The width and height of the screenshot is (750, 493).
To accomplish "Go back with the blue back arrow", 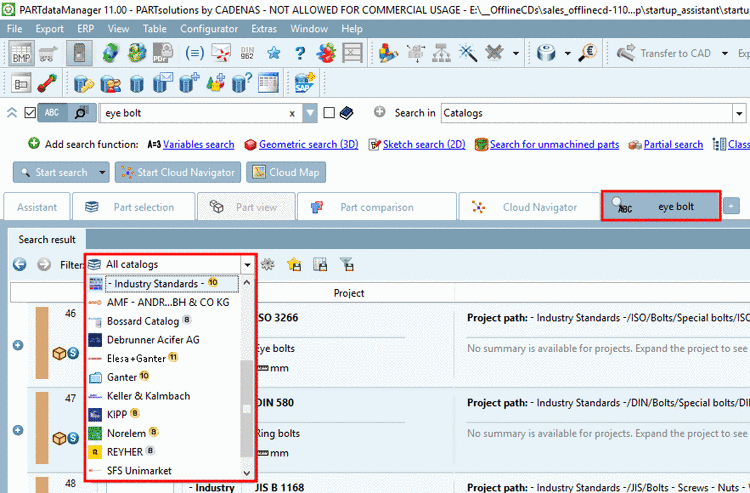I will click(20, 264).
